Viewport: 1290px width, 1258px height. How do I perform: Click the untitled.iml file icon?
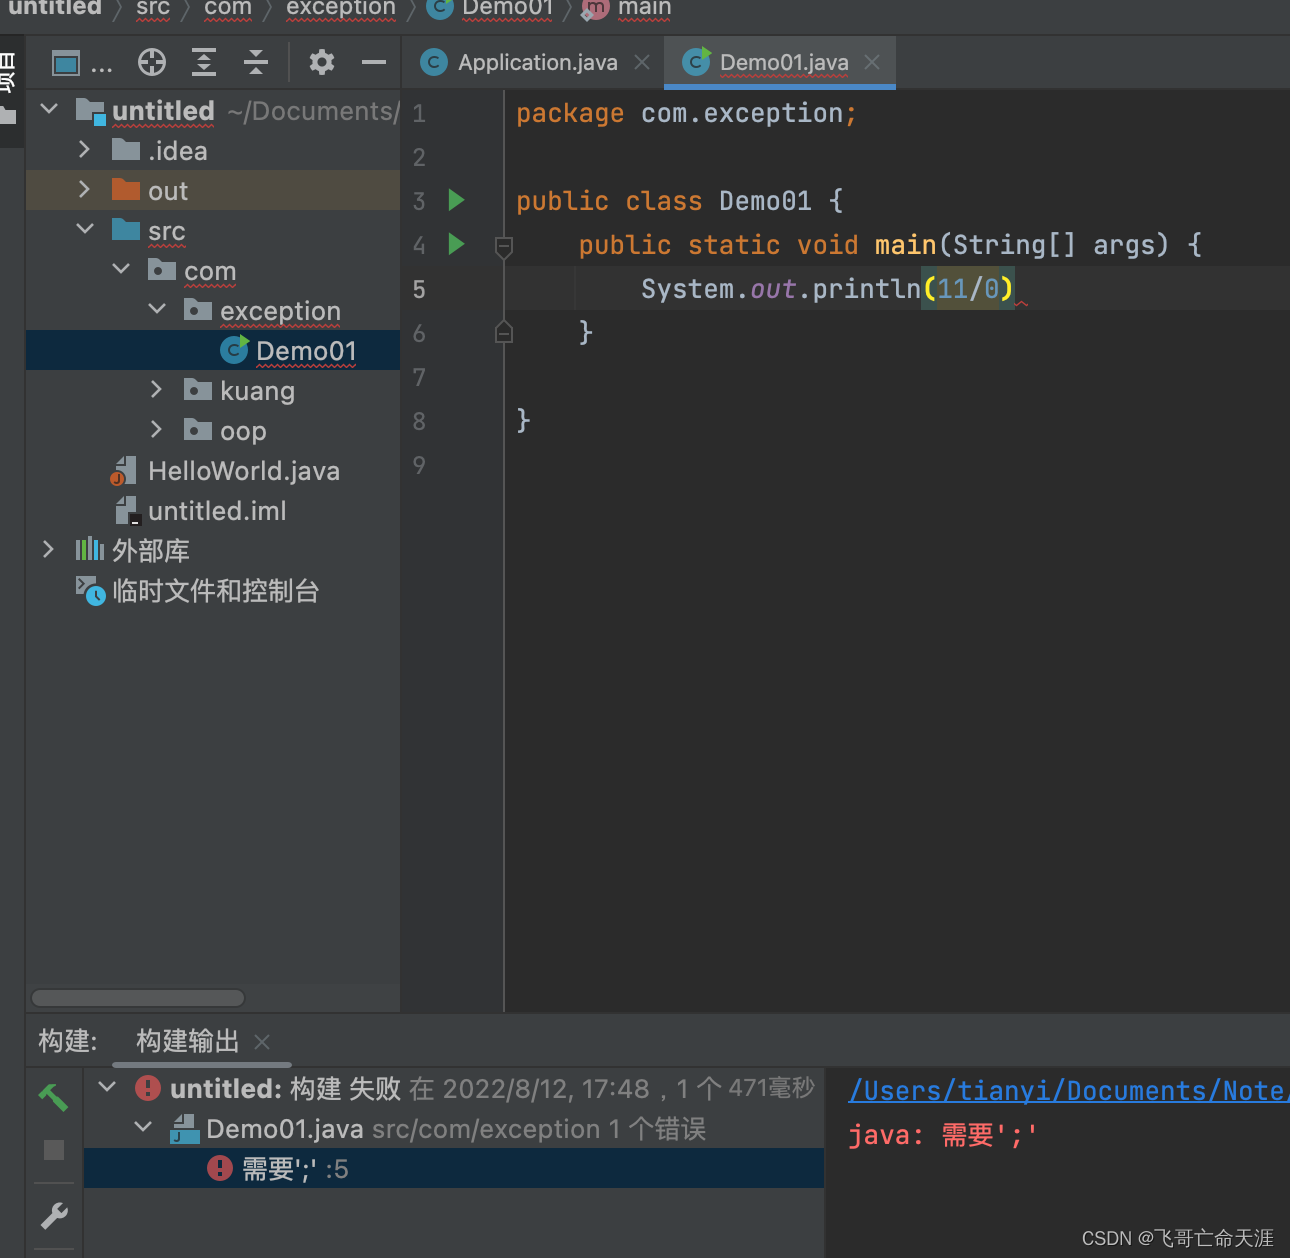pyautogui.click(x=127, y=511)
